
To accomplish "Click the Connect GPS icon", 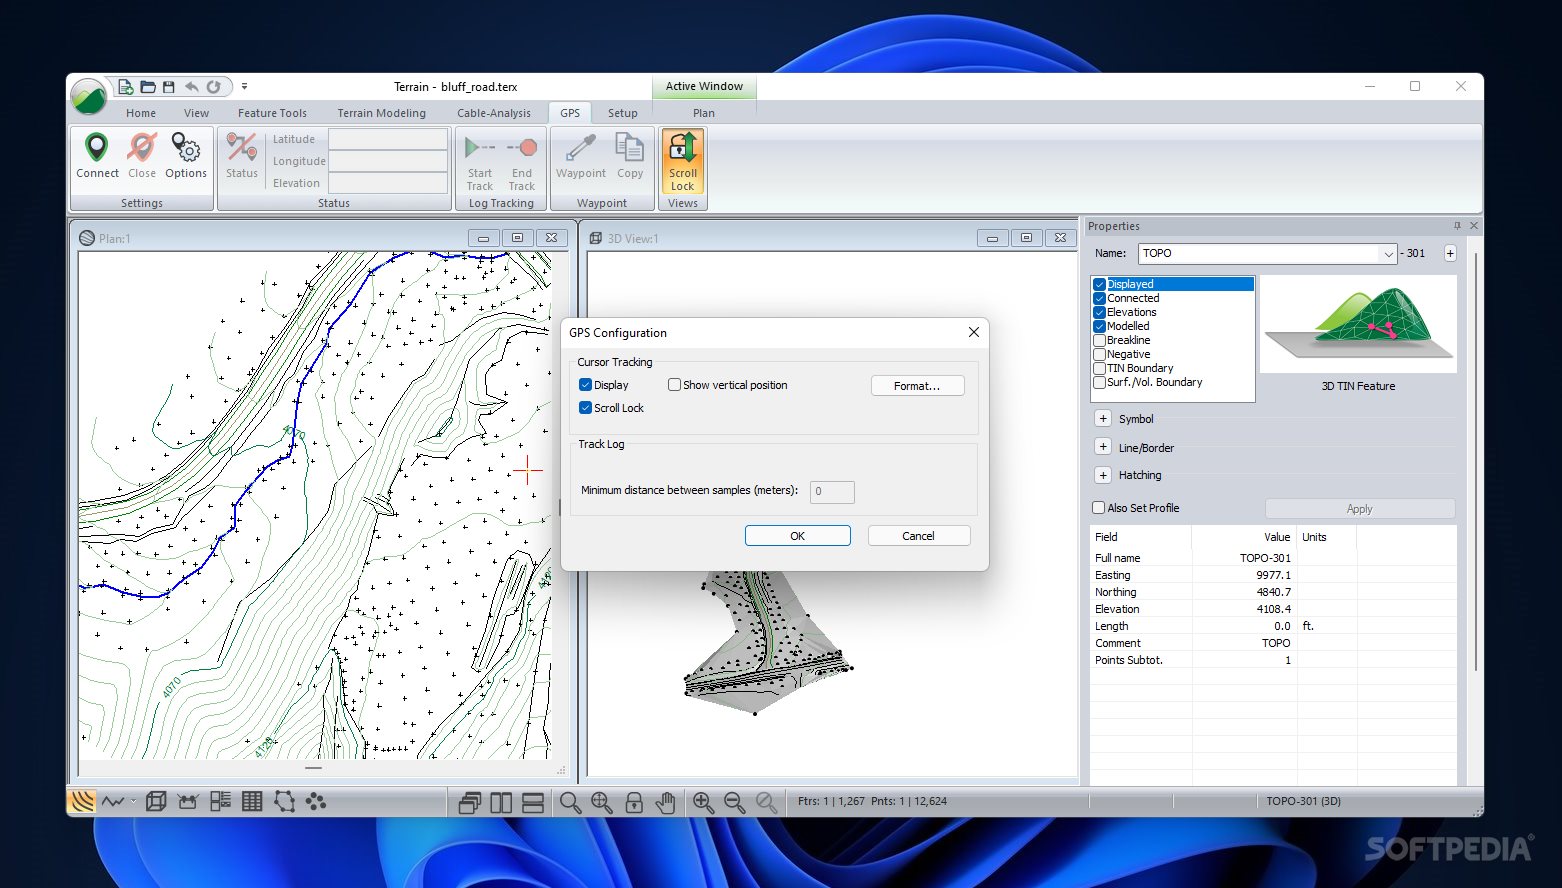I will 97,148.
